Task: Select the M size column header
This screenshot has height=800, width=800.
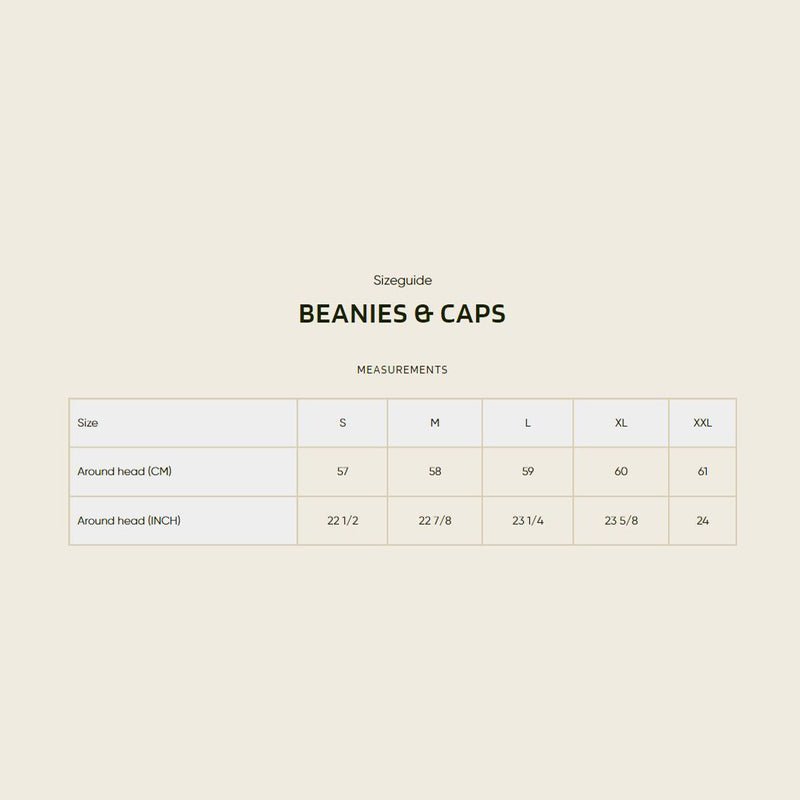Action: tap(435, 423)
